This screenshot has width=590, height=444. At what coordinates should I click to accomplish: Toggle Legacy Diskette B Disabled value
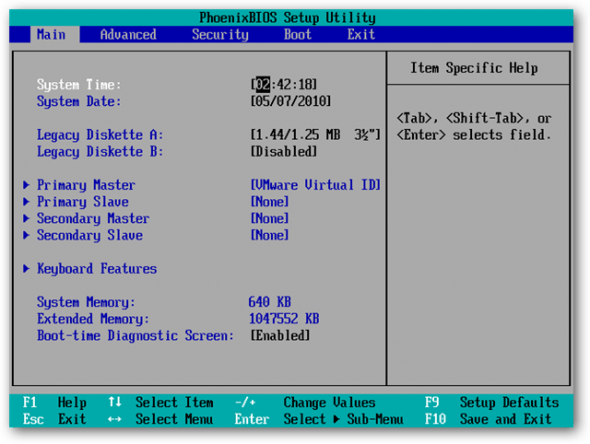coord(284,152)
